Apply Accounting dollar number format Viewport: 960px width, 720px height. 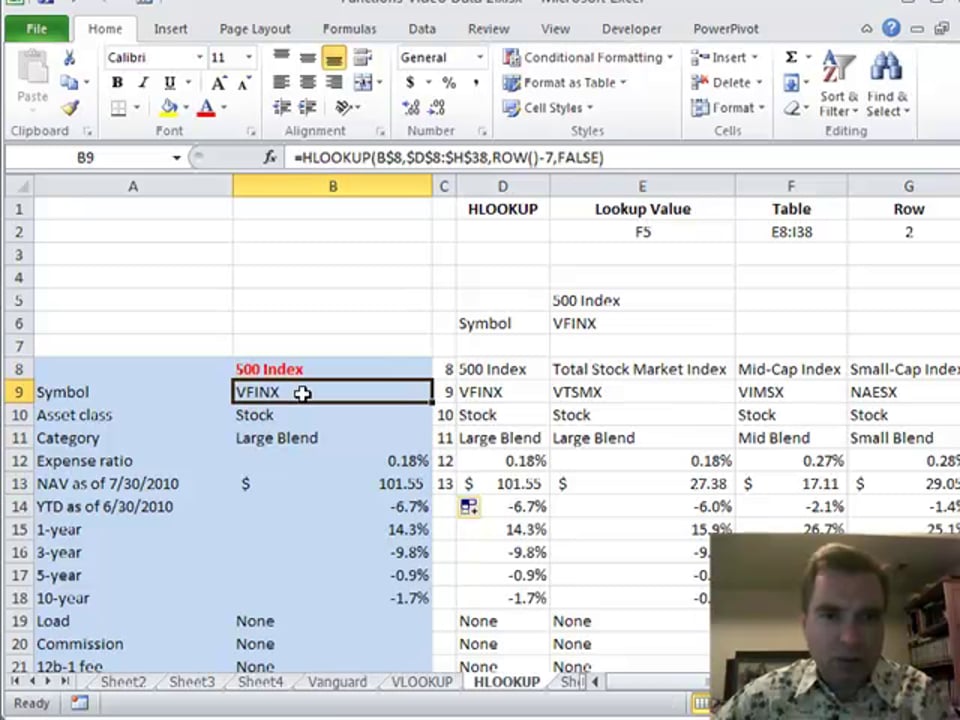[410, 83]
